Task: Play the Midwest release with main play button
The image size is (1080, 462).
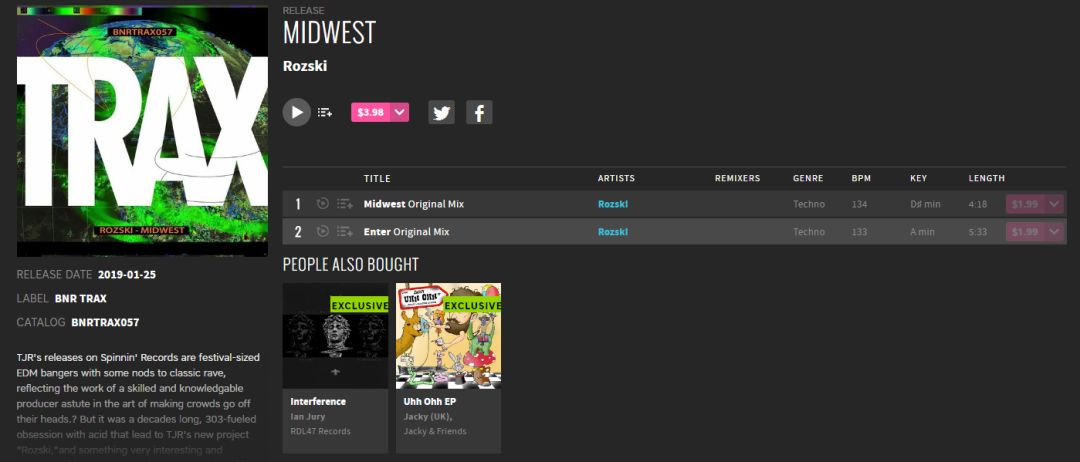Action: click(x=297, y=112)
